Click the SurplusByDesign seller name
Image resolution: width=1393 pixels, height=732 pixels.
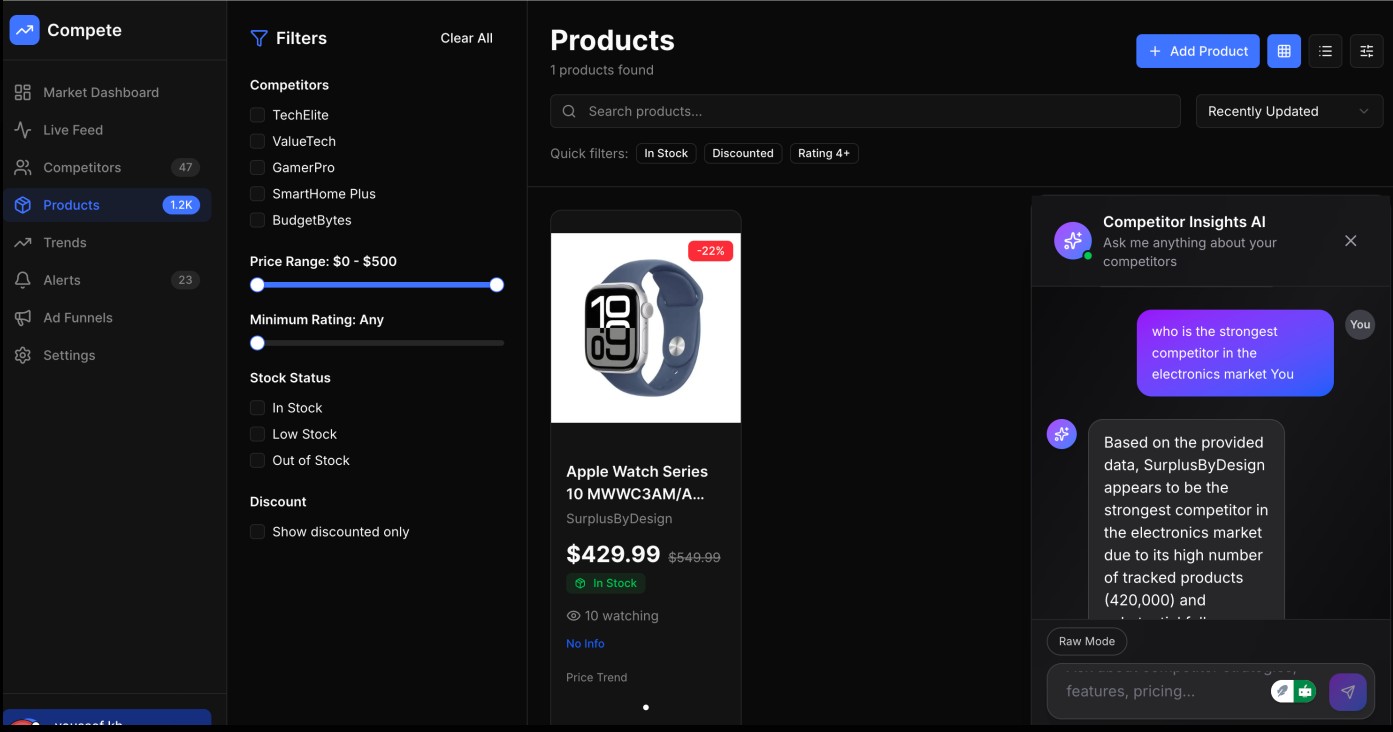(x=619, y=519)
